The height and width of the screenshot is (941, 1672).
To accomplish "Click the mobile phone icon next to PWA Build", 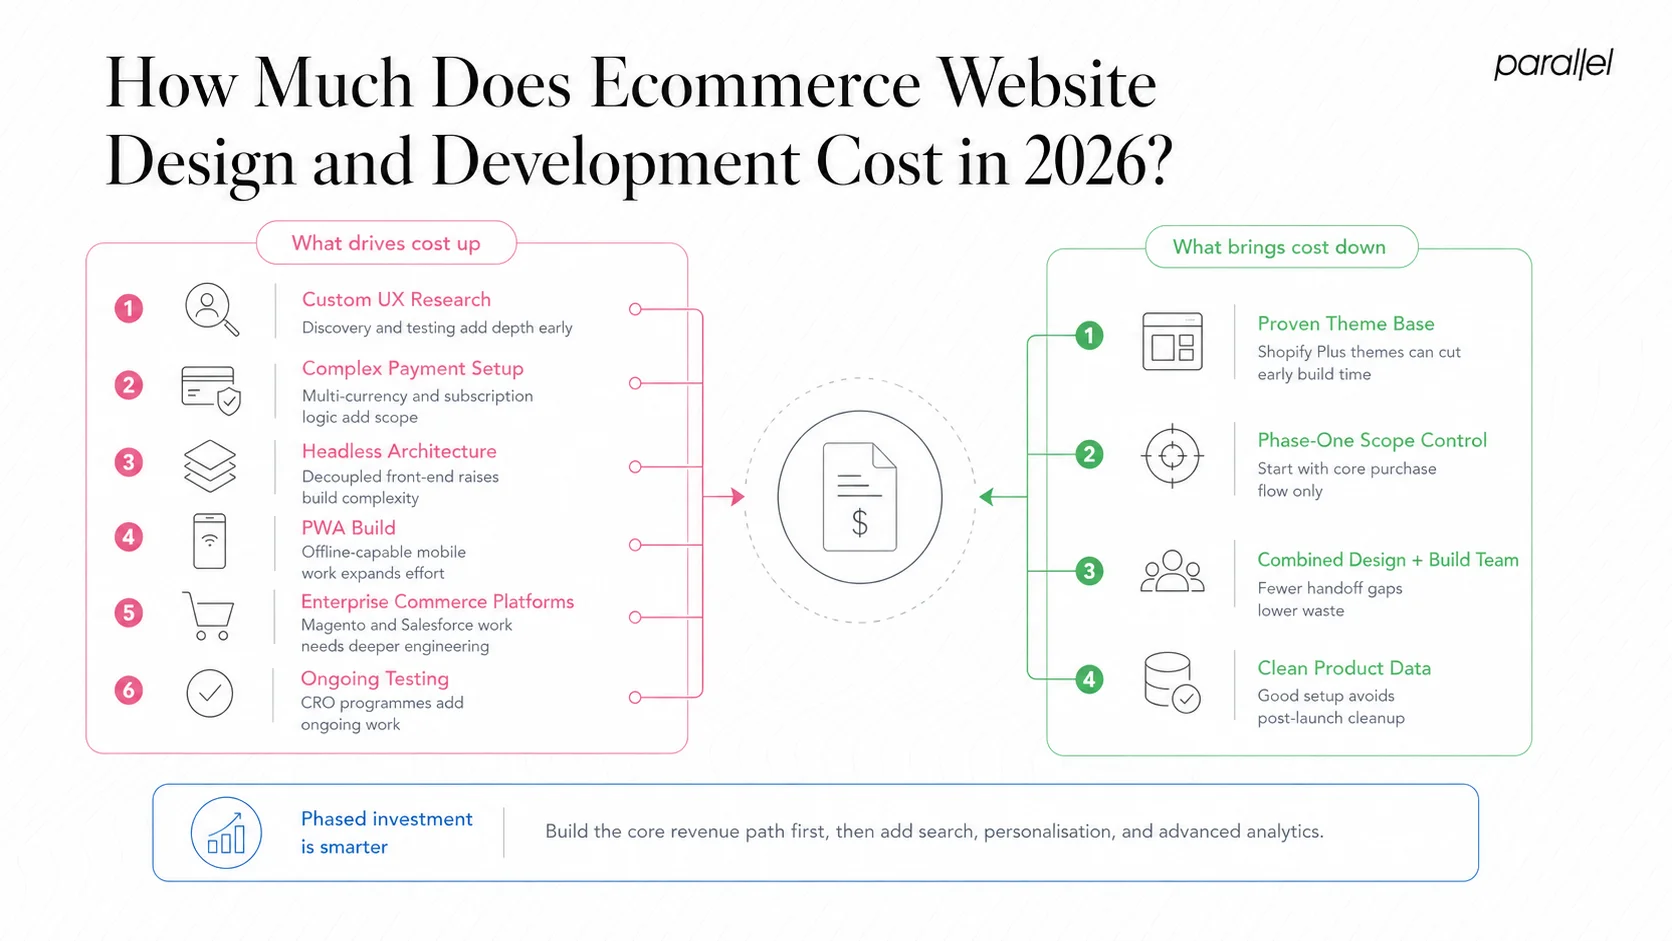I will (x=209, y=540).
